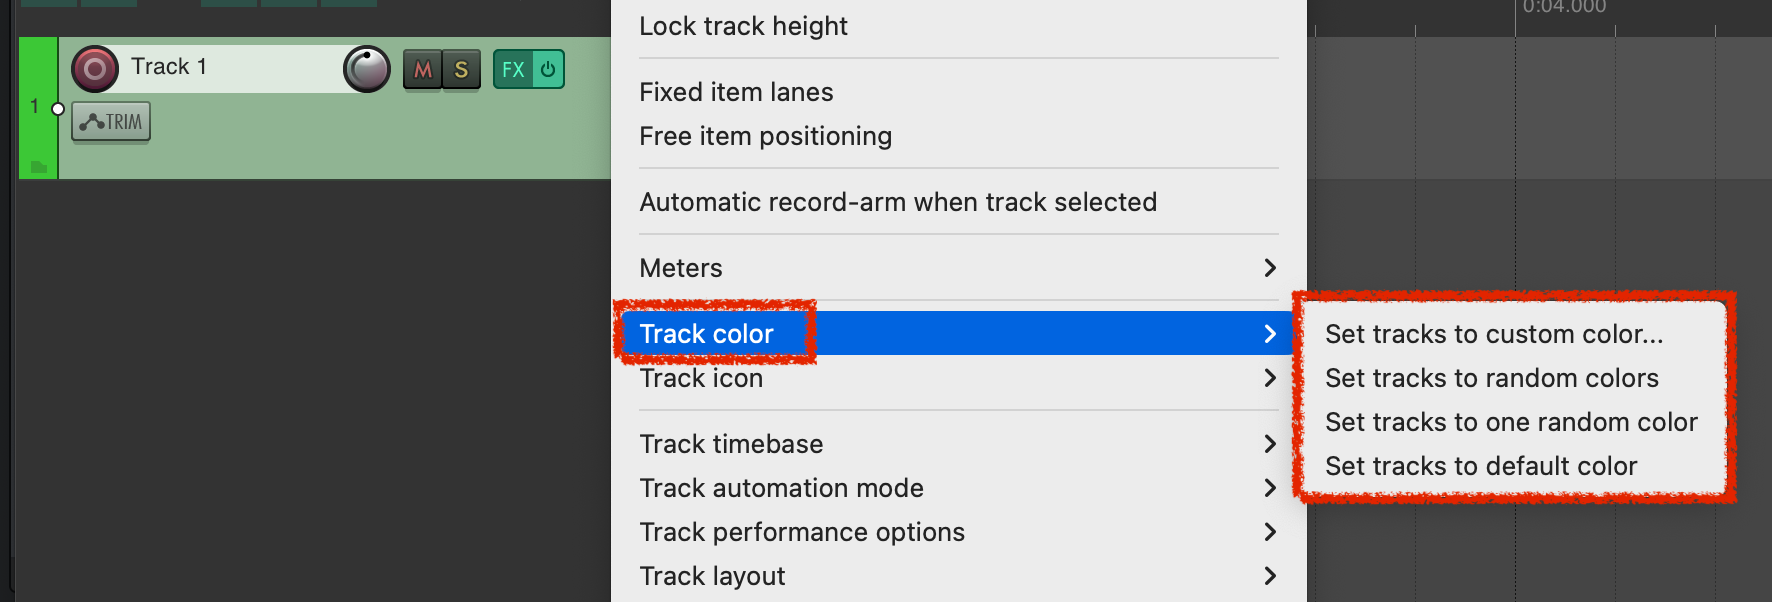Select Set tracks to default color
1772x602 pixels.
click(x=1480, y=466)
